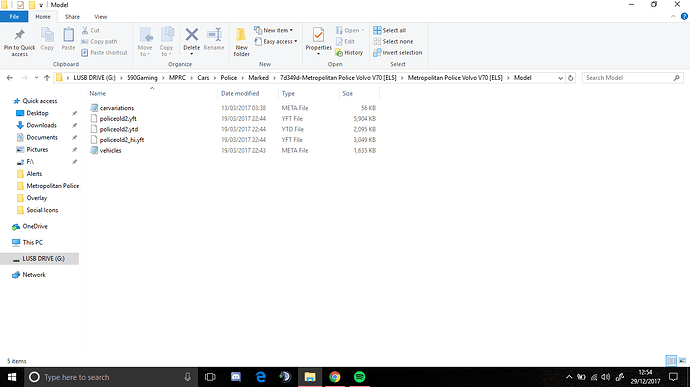Open Explorer help icon

[x=684, y=17]
